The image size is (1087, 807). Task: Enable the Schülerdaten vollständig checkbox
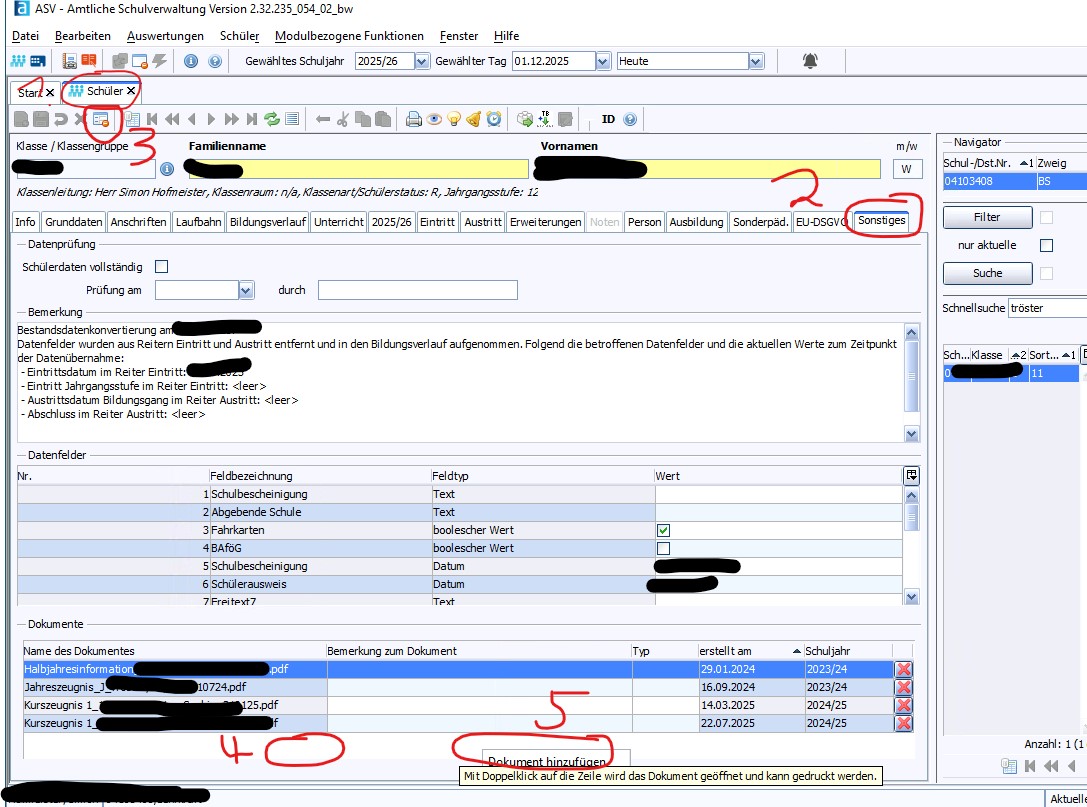point(161,266)
